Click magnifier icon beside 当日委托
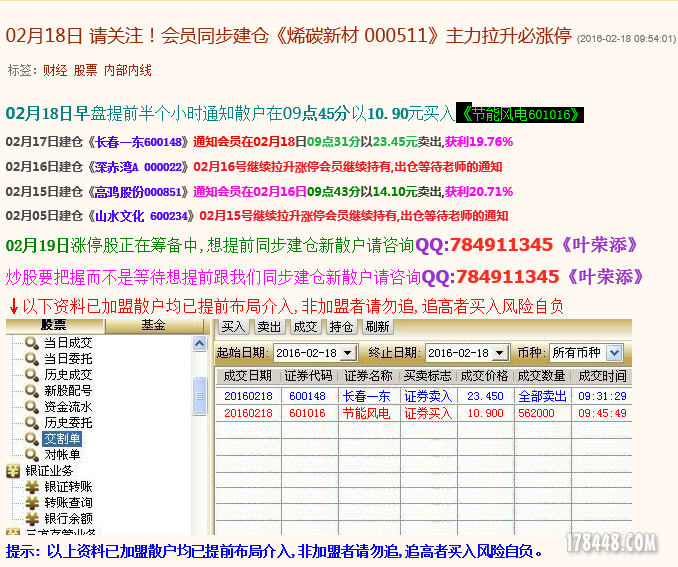Image resolution: width=678 pixels, height=567 pixels. pyautogui.click(x=32, y=359)
